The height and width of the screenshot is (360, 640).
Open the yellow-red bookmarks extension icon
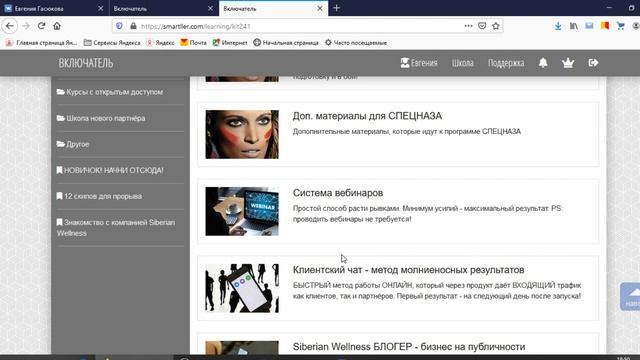tap(605, 26)
